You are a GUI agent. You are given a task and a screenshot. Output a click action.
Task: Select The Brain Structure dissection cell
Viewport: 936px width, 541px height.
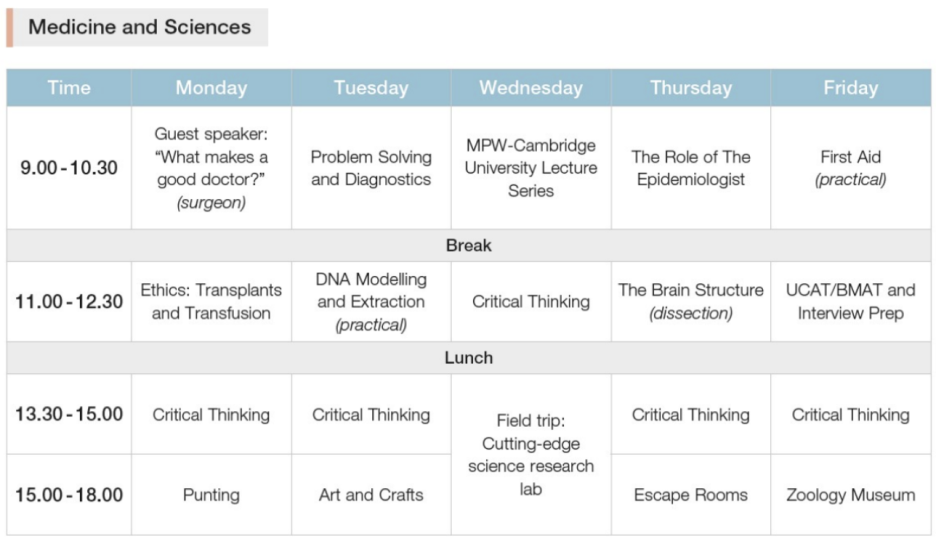(691, 301)
